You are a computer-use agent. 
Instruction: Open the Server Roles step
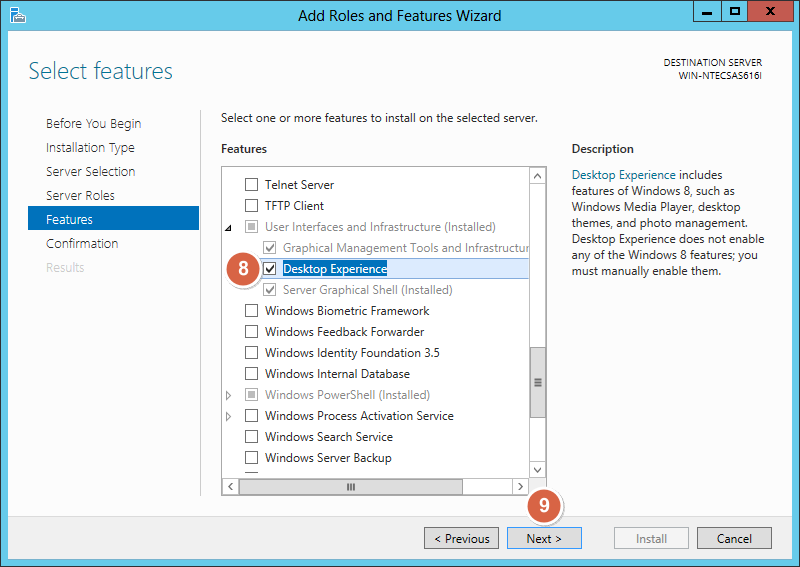click(80, 195)
